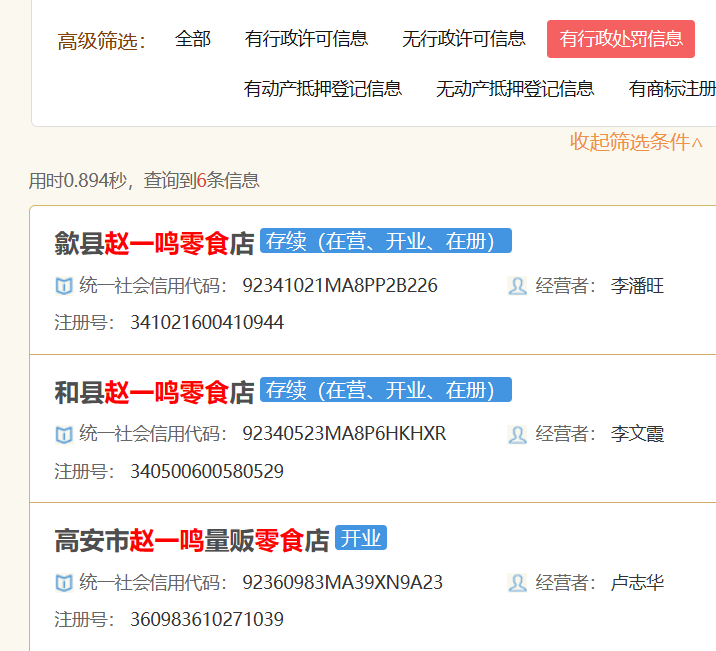The height and width of the screenshot is (651, 716).
Task: Click book icon beside 歙县 credit code
Action: click(64, 287)
